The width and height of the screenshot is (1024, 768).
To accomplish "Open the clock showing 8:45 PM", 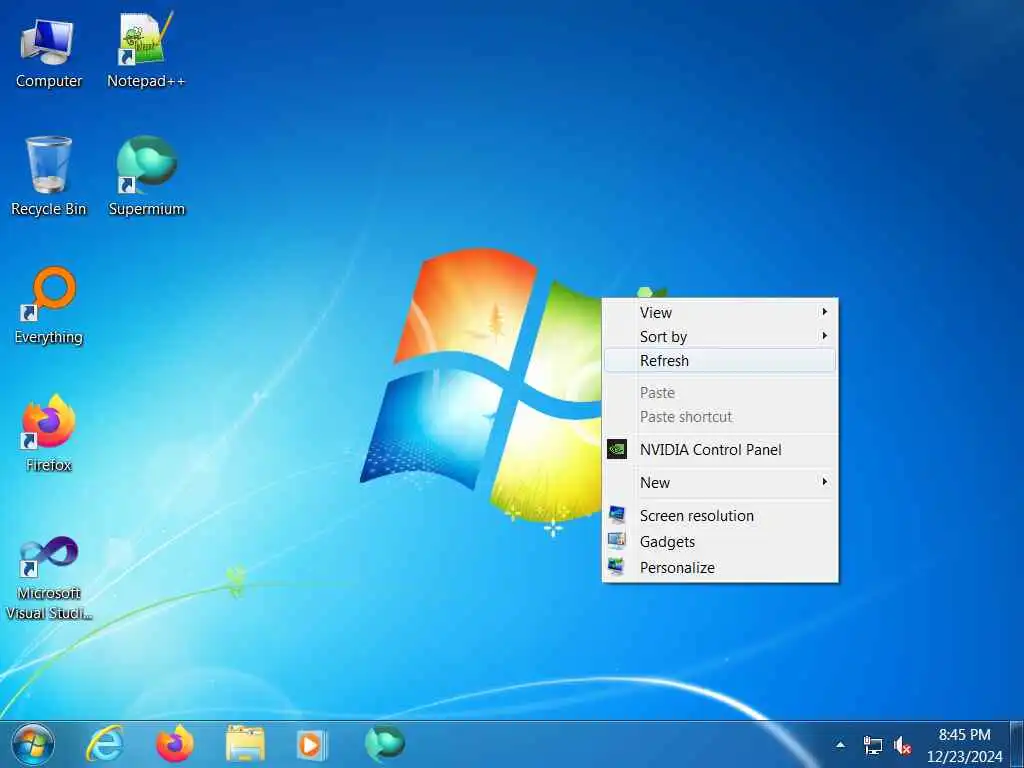I will (964, 745).
